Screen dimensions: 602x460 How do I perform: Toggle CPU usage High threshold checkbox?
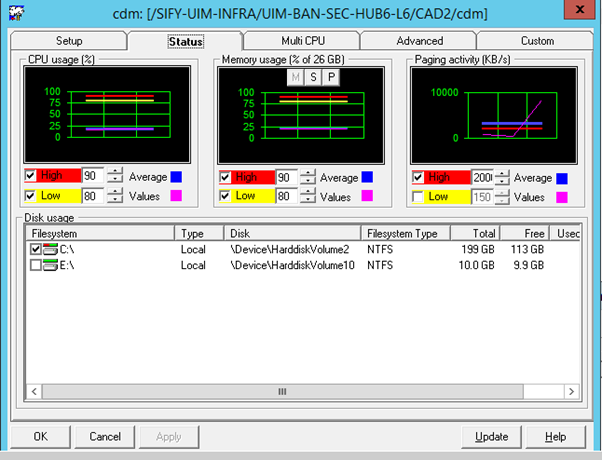tap(30, 176)
